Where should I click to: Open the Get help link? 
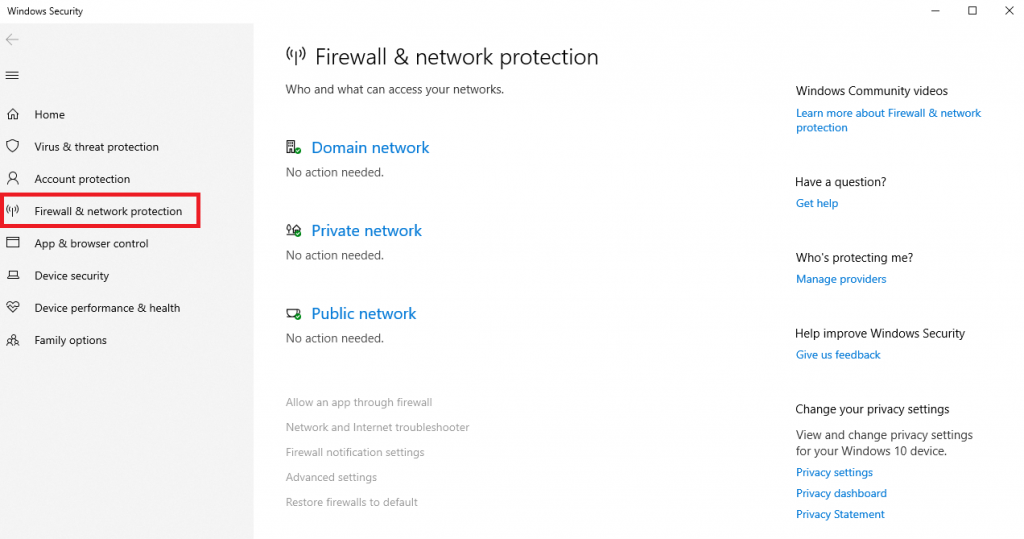[x=816, y=203]
